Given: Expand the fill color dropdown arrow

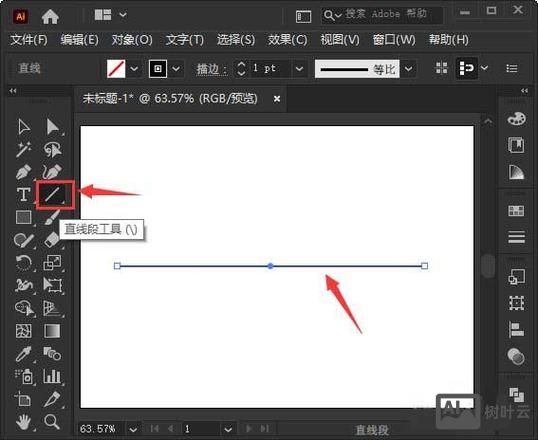Looking at the screenshot, I should click(134, 69).
